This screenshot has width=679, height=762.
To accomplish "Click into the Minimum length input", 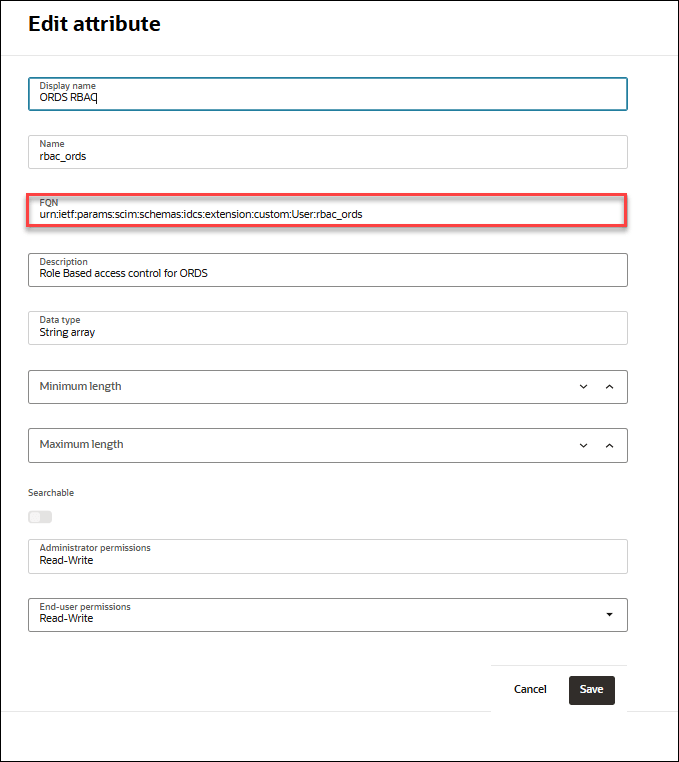I will (300, 387).
